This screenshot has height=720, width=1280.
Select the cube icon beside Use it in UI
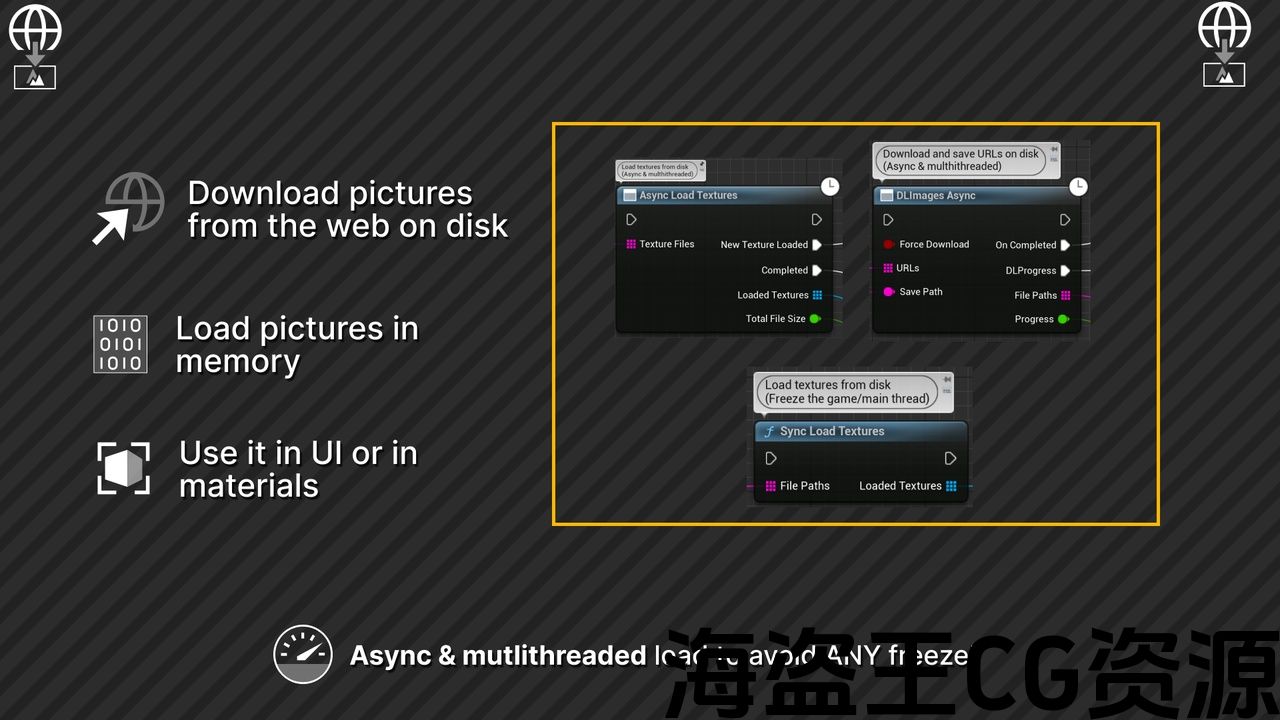coord(122,468)
